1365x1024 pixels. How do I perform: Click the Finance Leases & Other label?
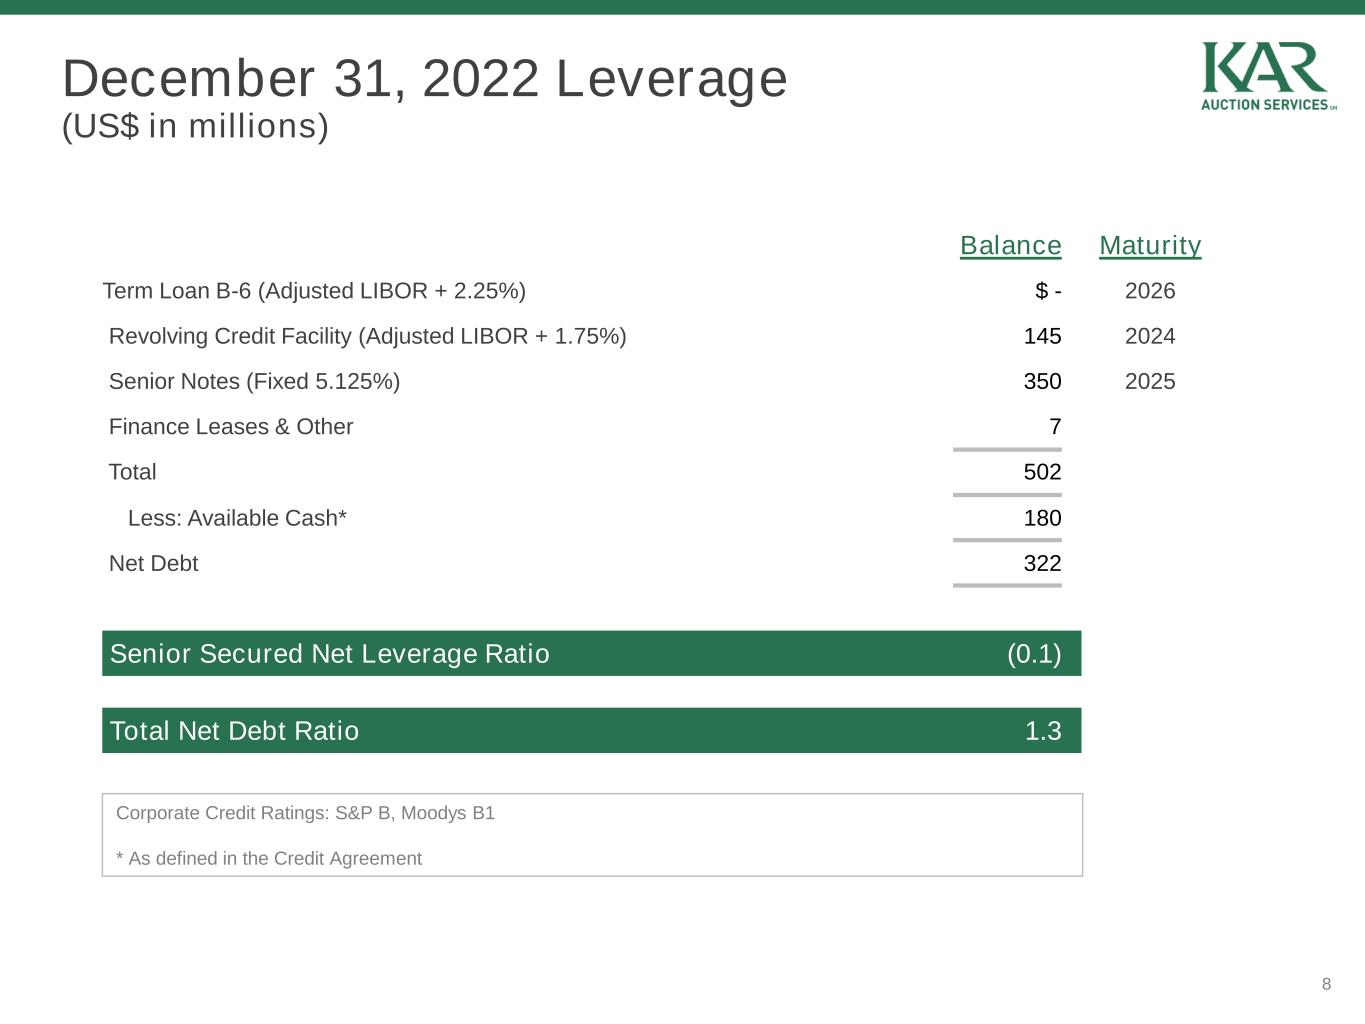(231, 427)
